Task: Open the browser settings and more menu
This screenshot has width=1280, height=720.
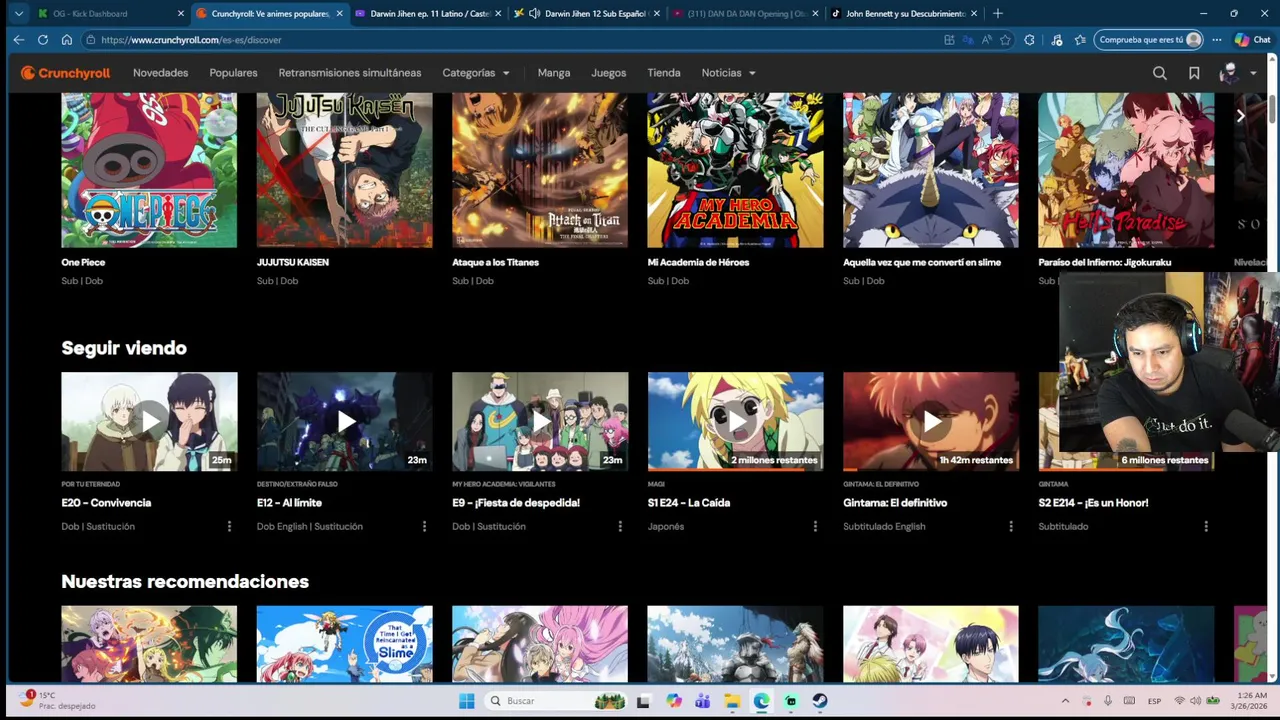Action: [1217, 40]
